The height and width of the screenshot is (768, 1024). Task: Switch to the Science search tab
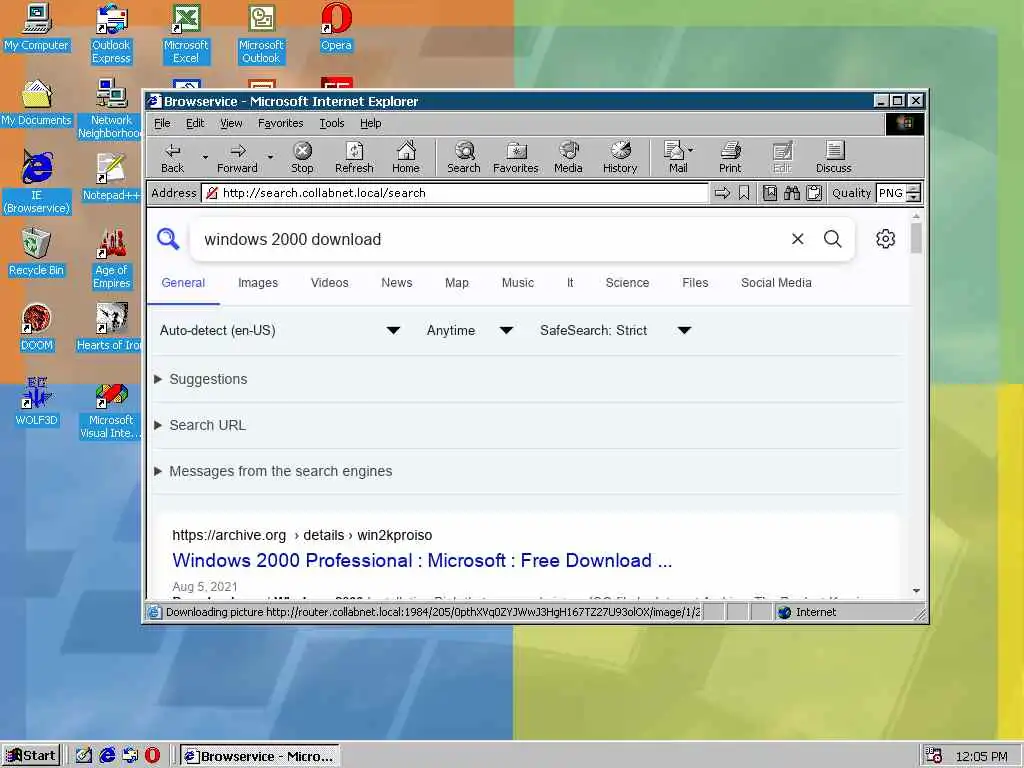(627, 283)
